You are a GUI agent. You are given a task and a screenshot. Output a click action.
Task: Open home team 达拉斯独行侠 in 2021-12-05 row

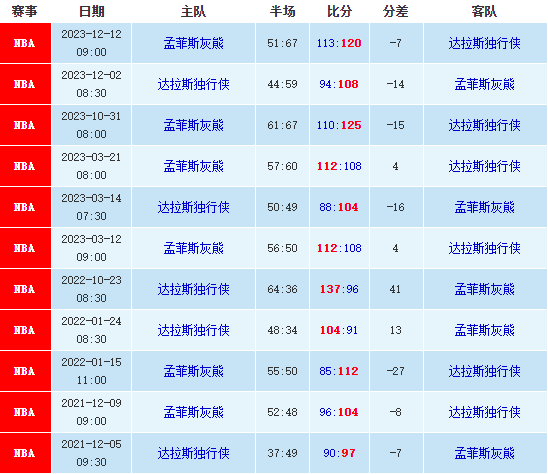[194, 453]
